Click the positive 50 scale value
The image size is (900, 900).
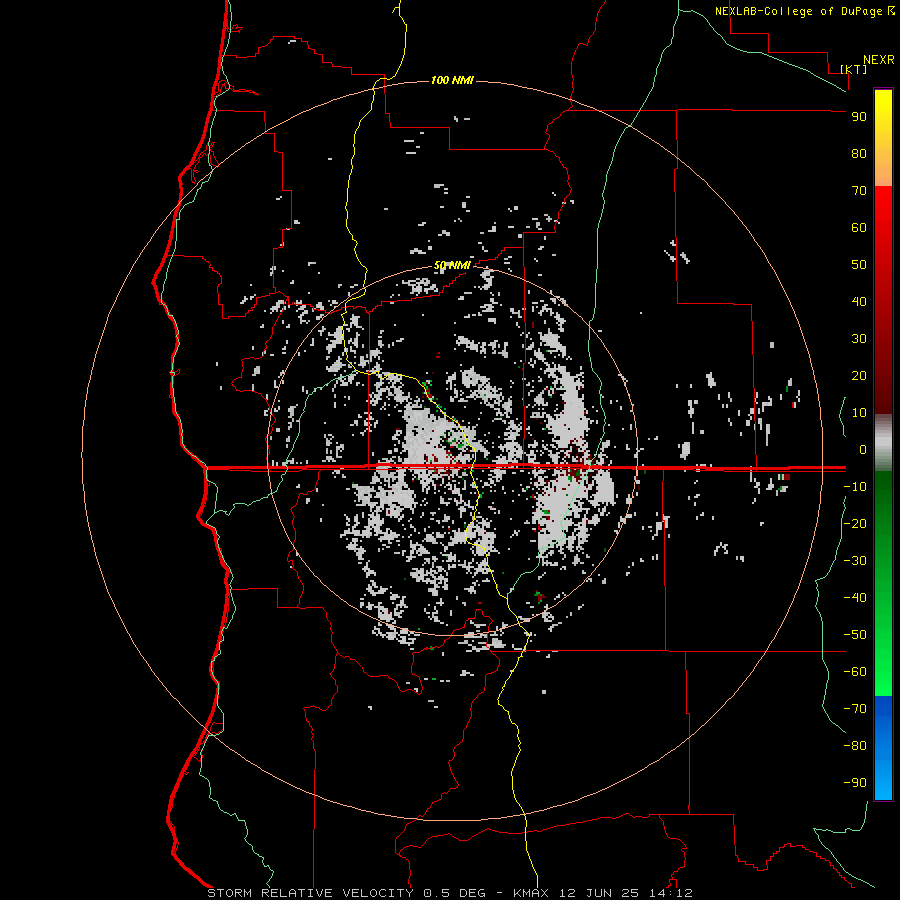859,265
